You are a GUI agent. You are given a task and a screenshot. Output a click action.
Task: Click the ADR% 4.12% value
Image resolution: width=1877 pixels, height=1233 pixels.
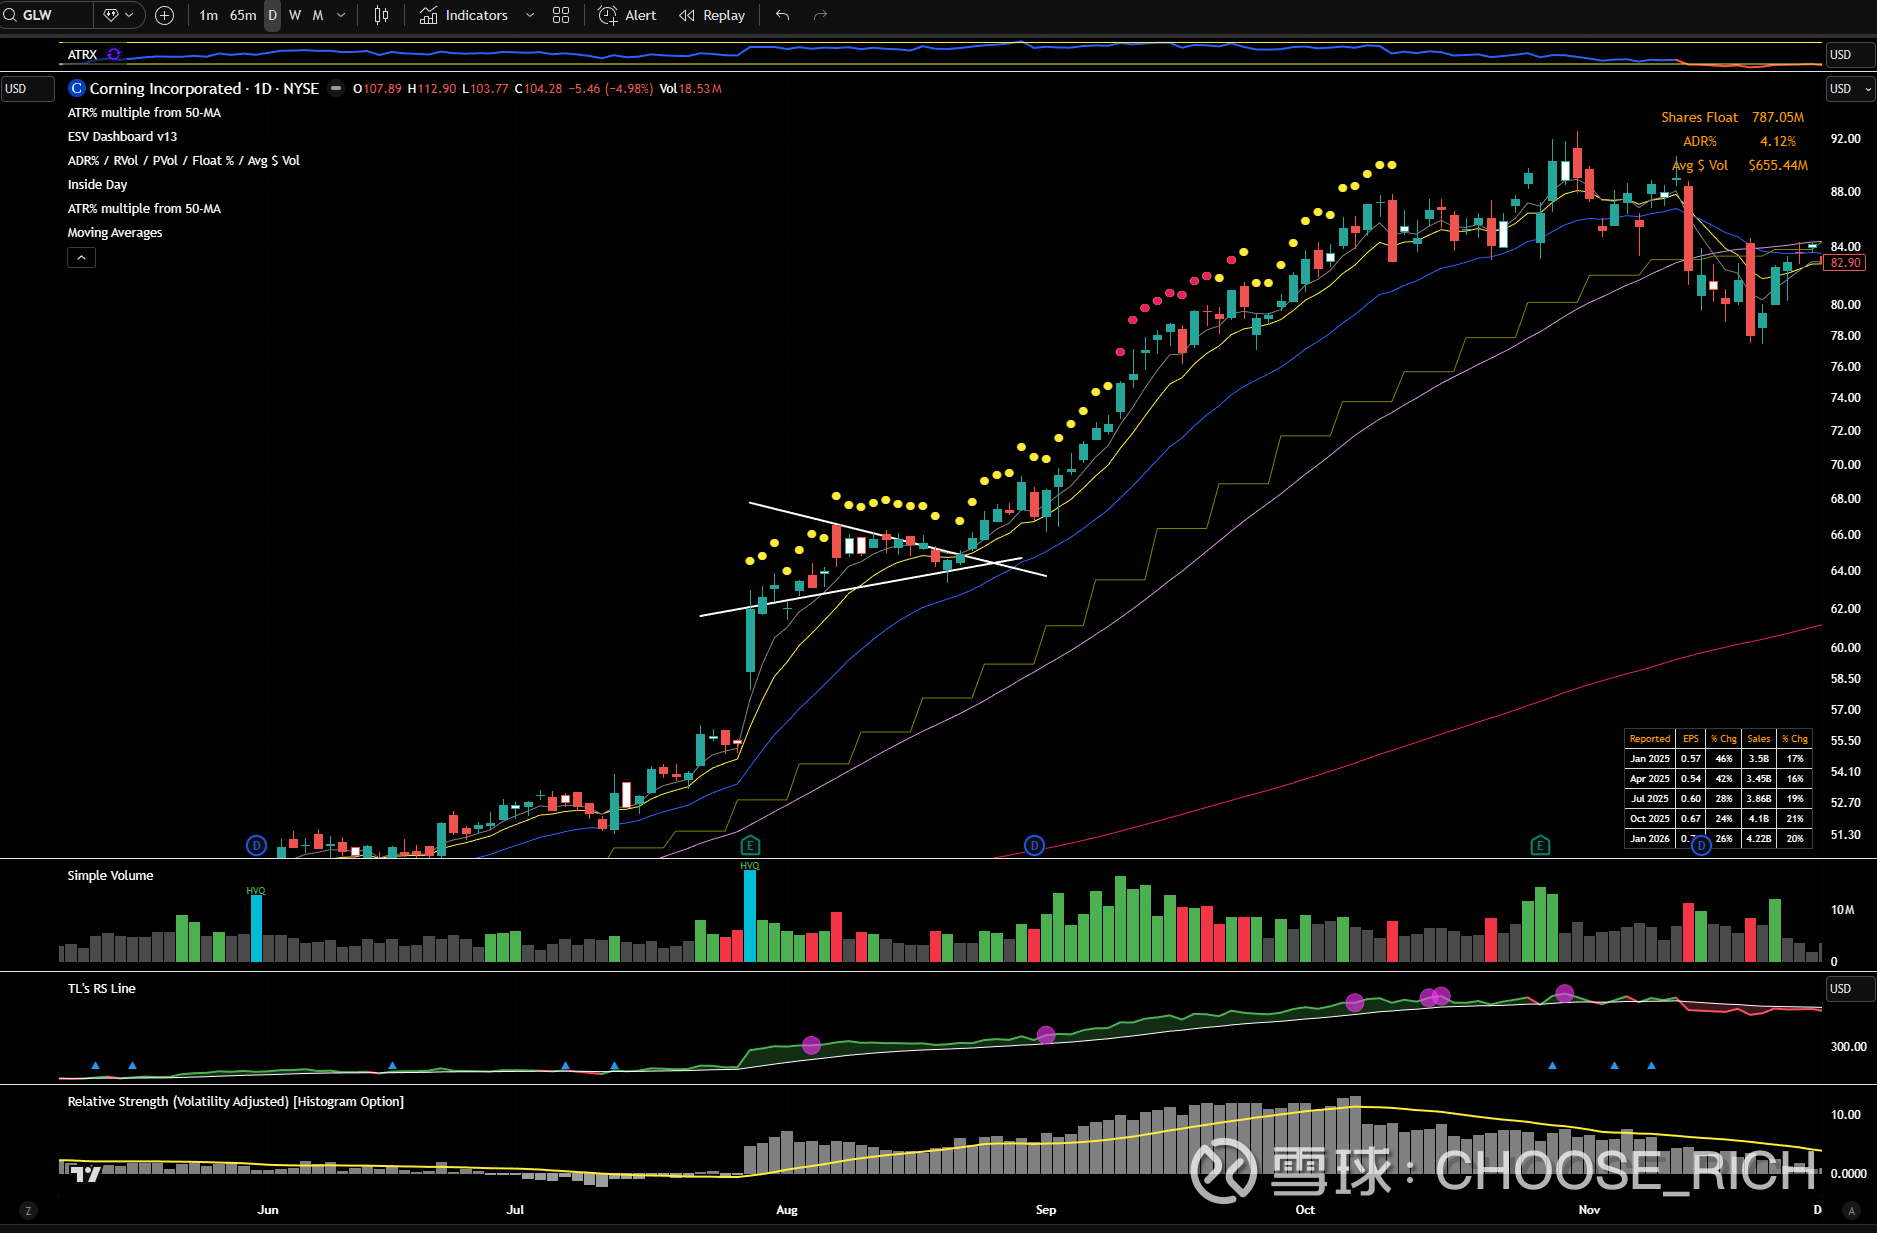[1778, 142]
